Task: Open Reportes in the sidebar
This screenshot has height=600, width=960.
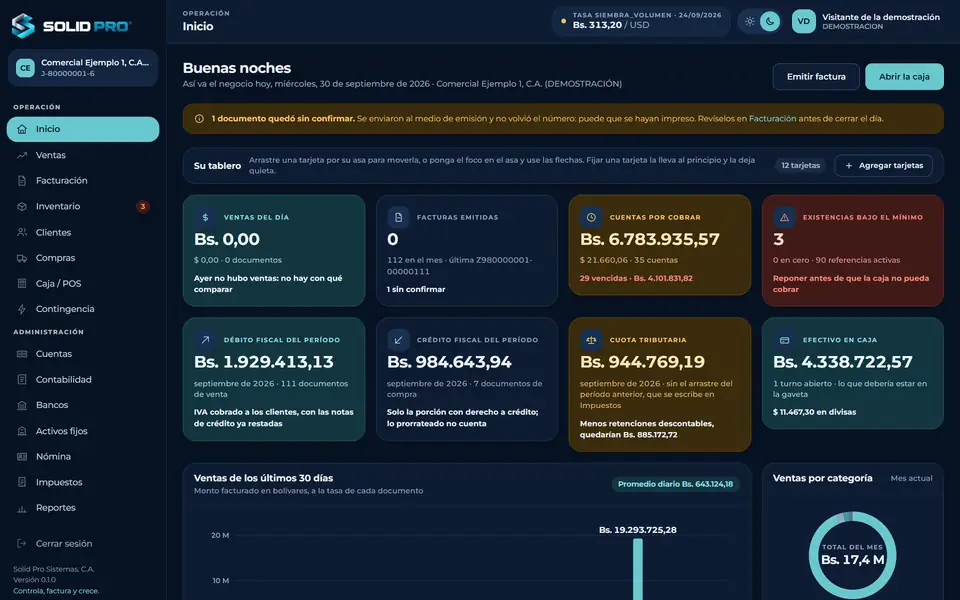Action: (83, 508)
